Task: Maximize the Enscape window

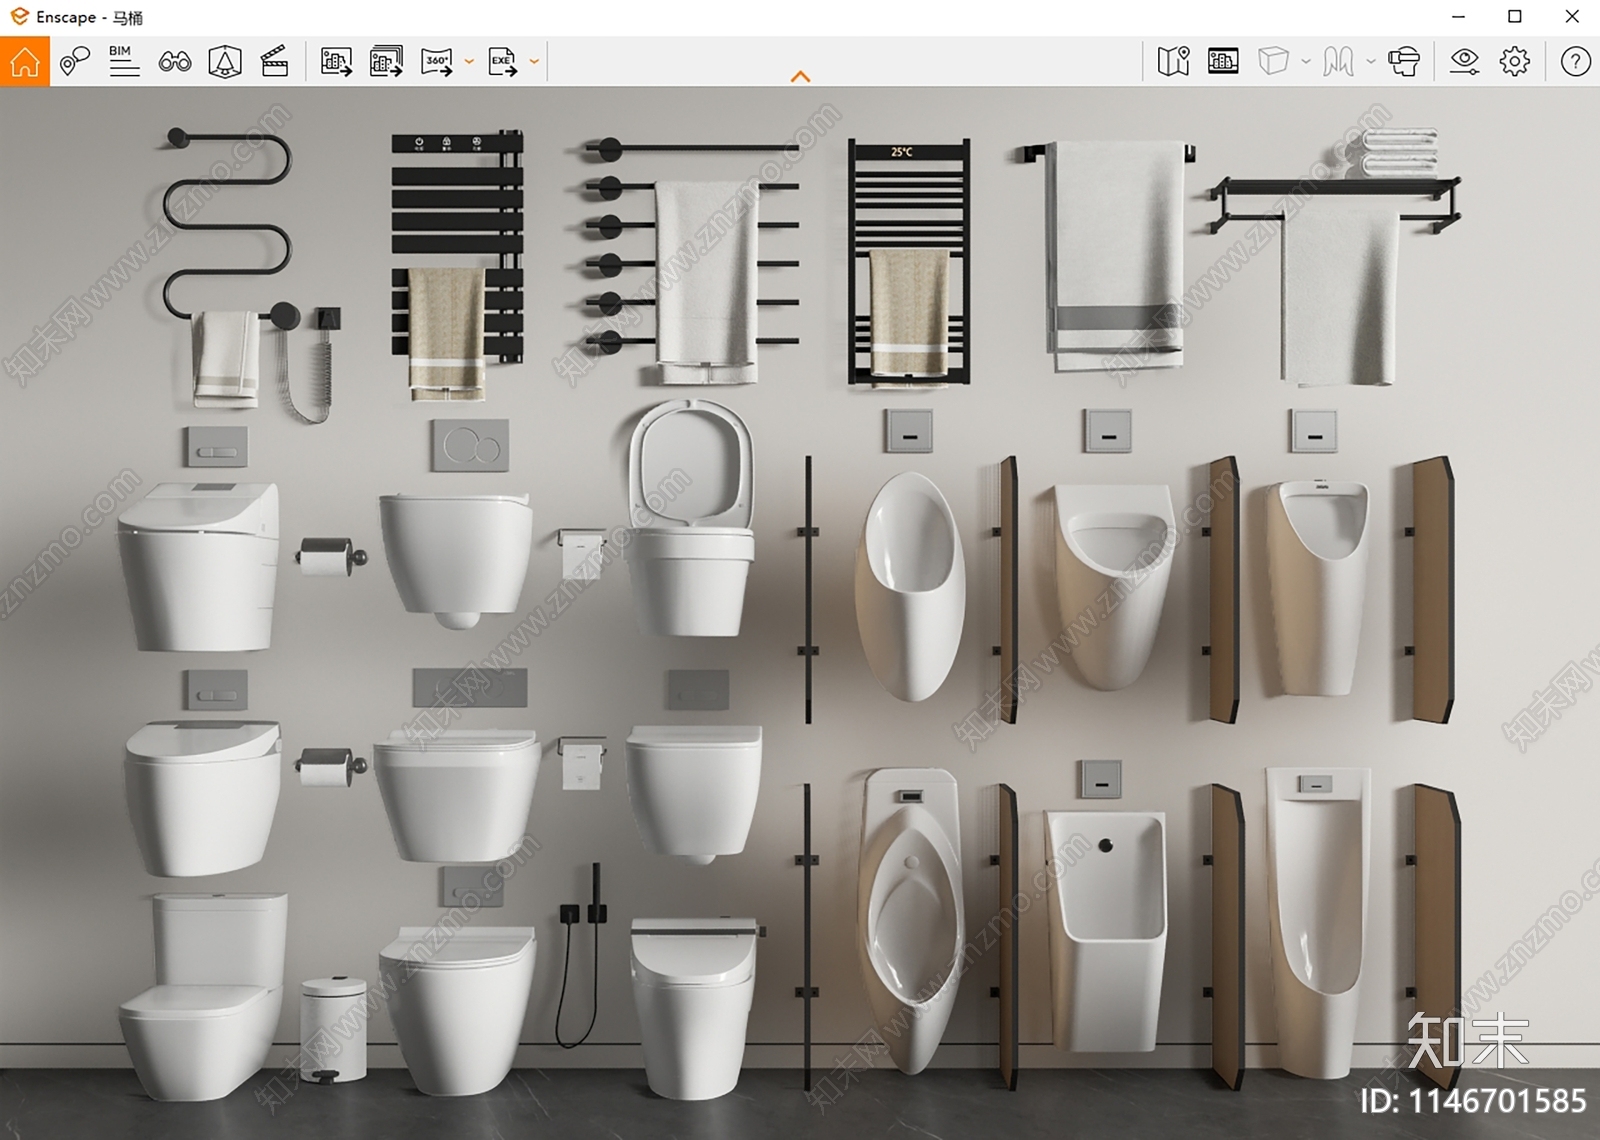Action: point(1515,17)
